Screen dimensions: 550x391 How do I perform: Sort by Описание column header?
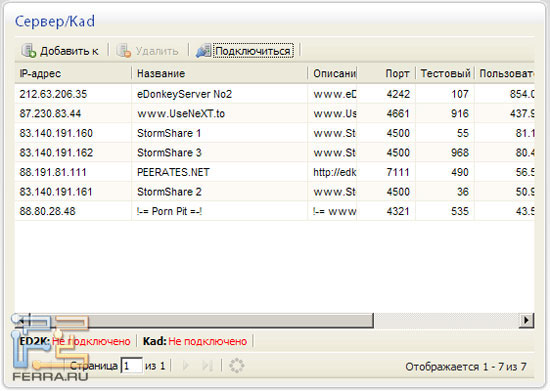coord(333,73)
